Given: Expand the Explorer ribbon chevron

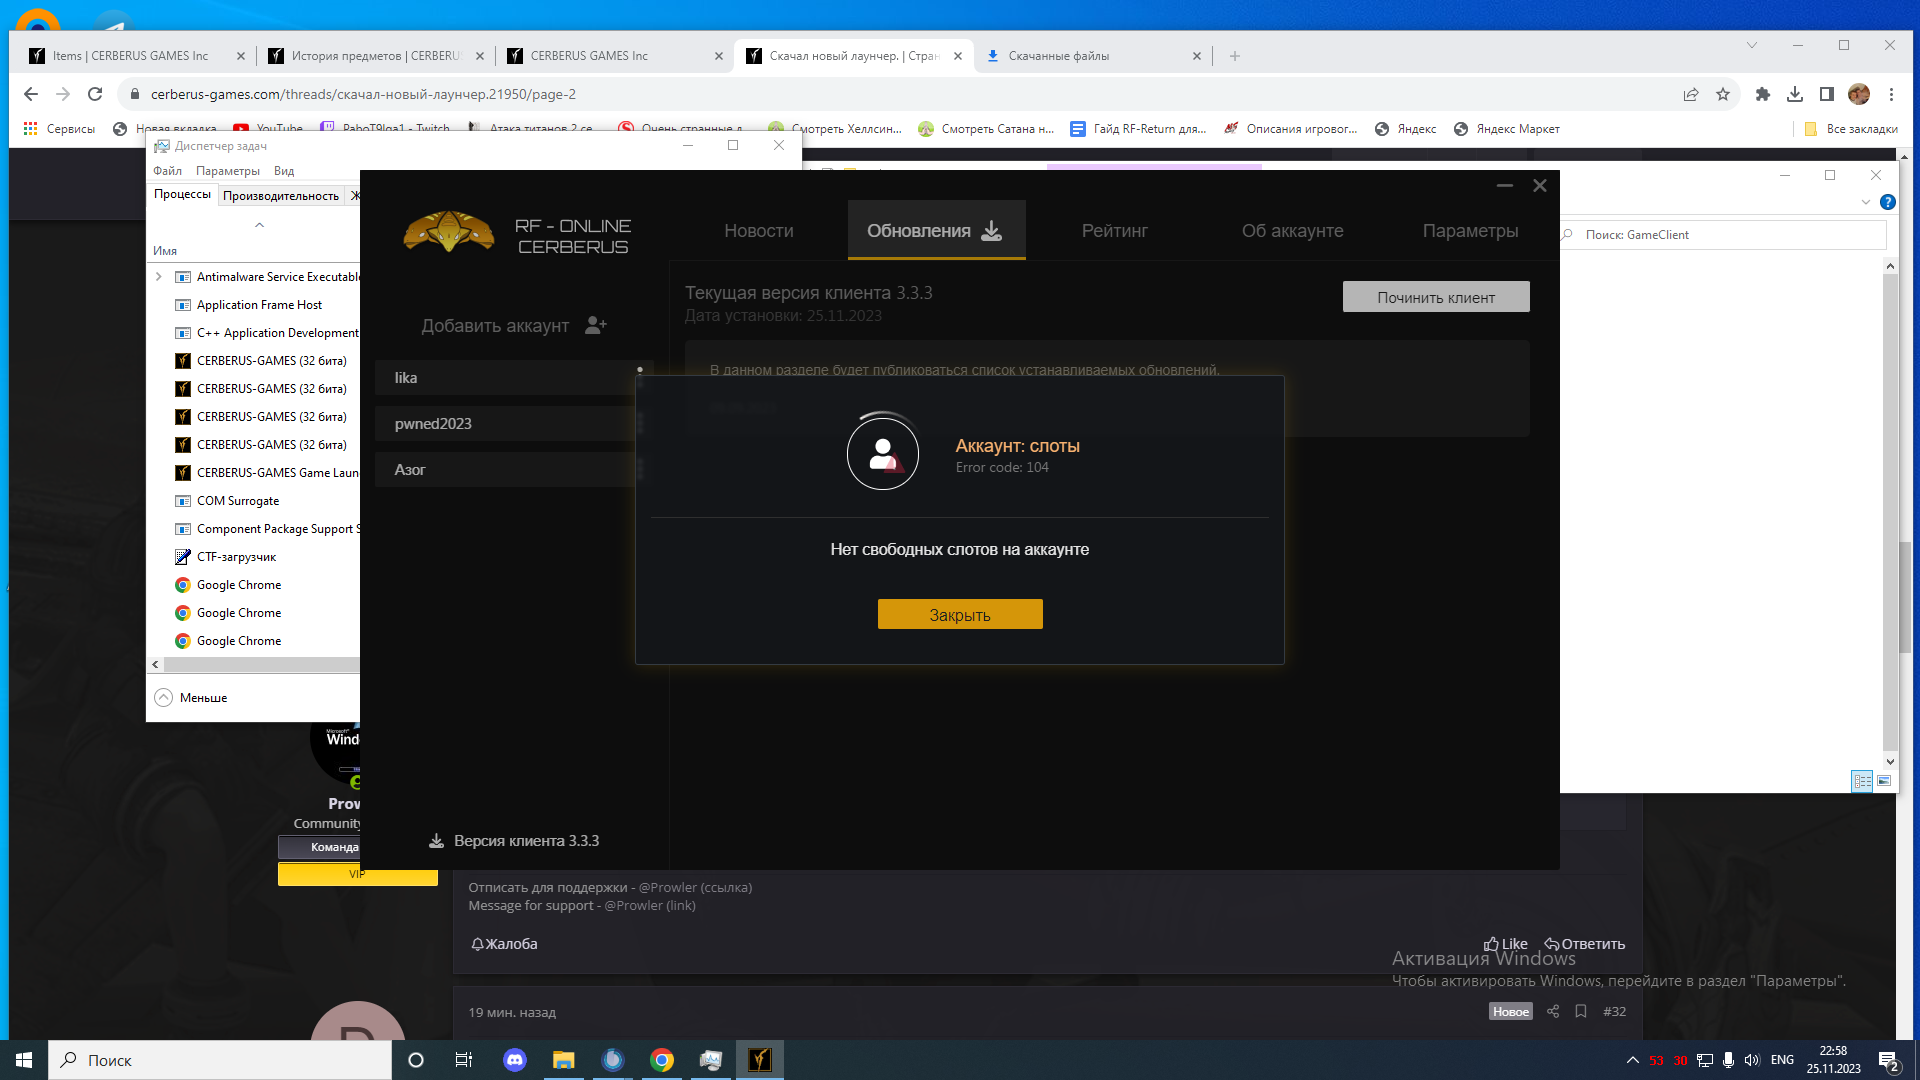Looking at the screenshot, I should tap(1865, 202).
